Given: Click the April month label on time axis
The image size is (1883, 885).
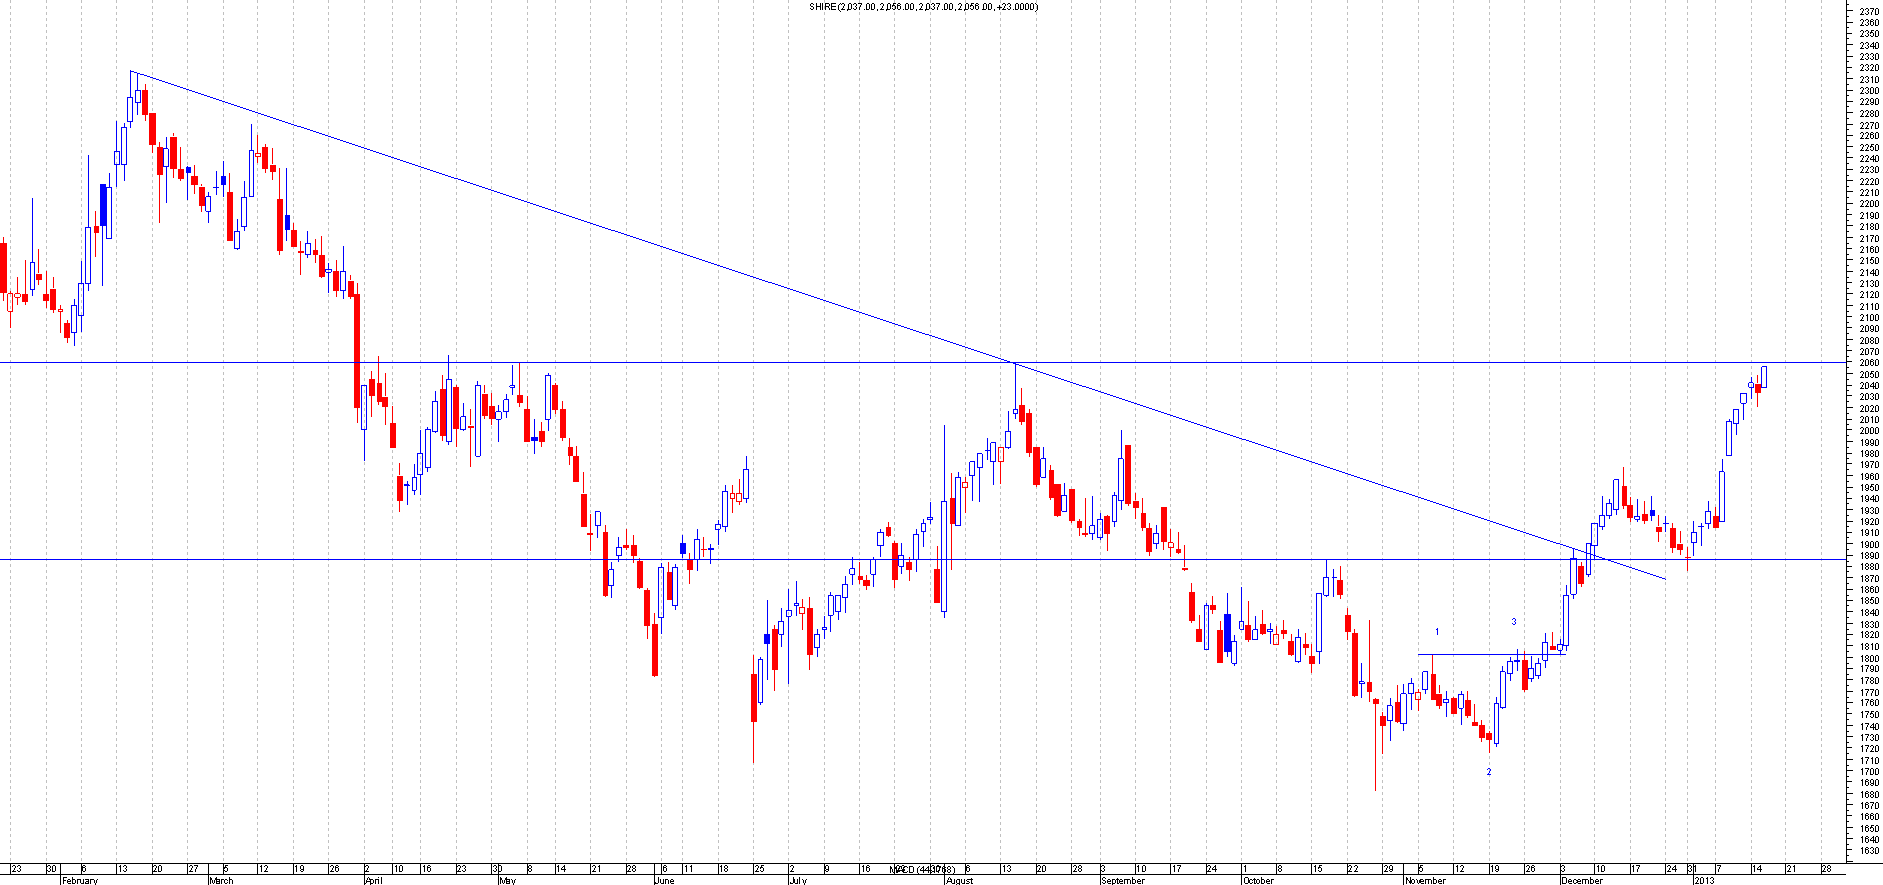Looking at the screenshot, I should pos(373,880).
